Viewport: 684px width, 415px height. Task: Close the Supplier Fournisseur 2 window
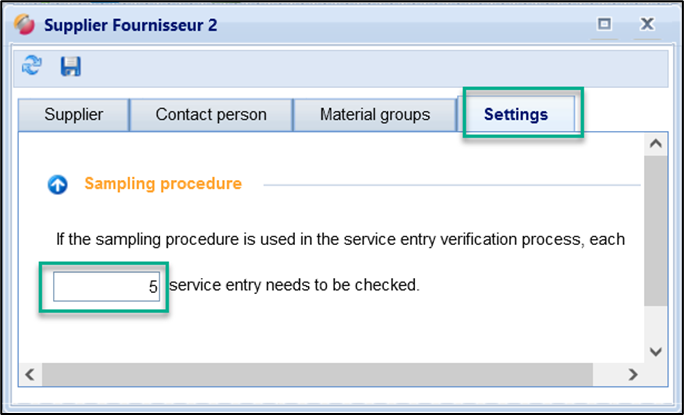coord(647,23)
